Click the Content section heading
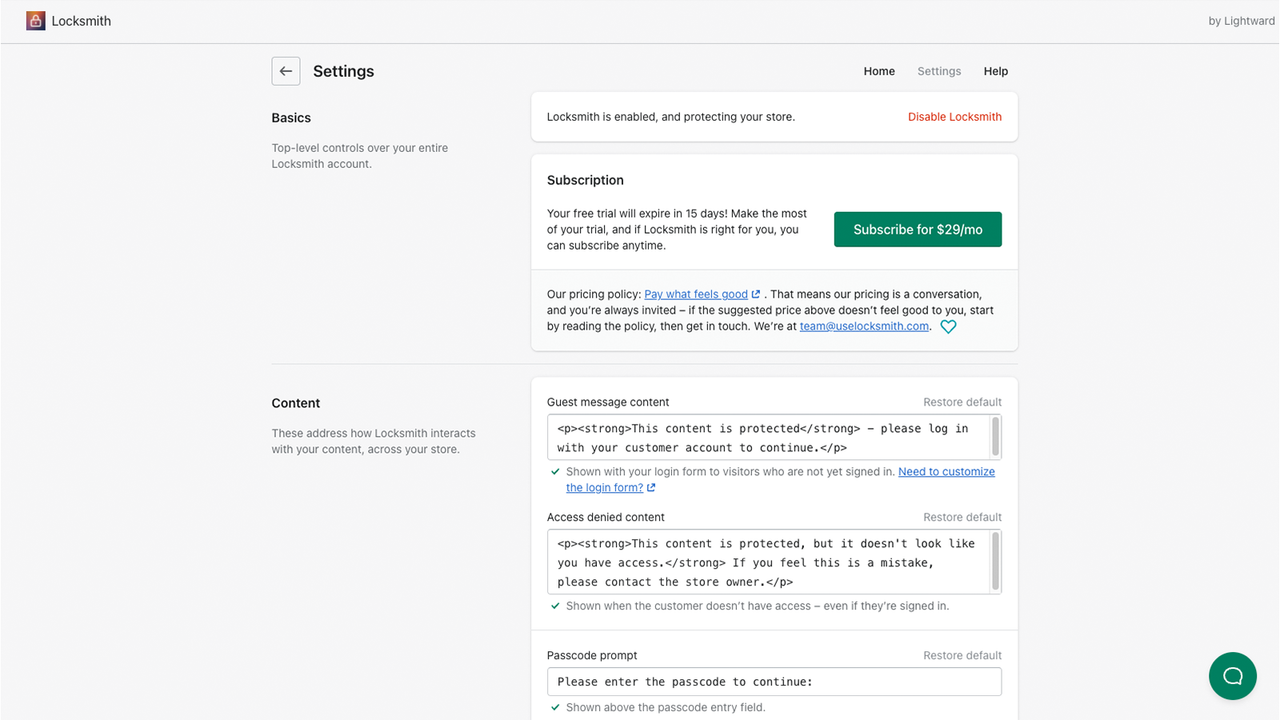This screenshot has width=1280, height=720. [296, 403]
